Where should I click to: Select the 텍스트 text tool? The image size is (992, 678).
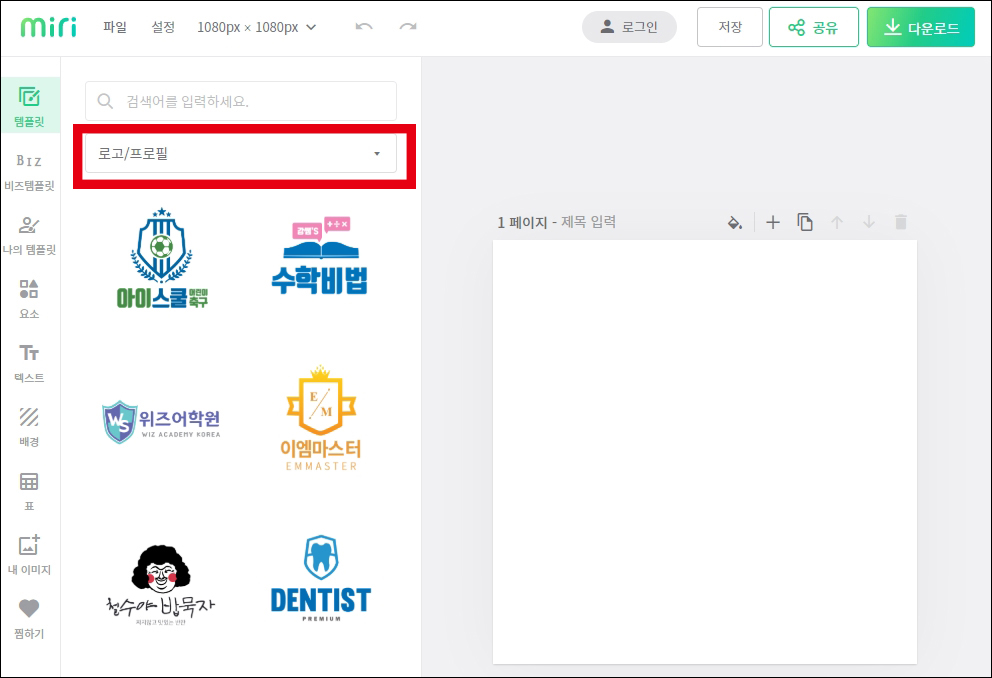click(30, 363)
